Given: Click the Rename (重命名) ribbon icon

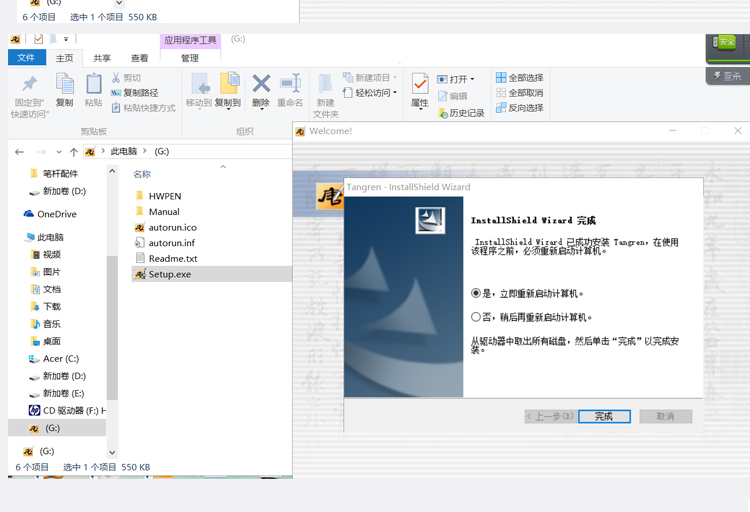Looking at the screenshot, I should click(x=290, y=88).
